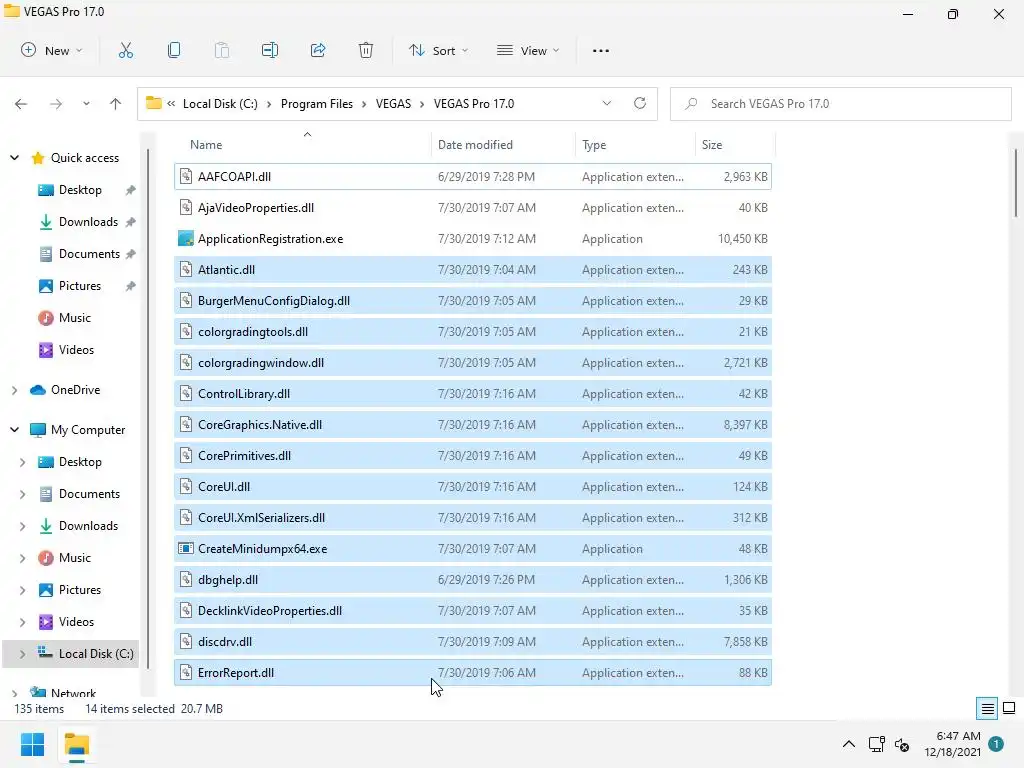The height and width of the screenshot is (768, 1024).
Task: Click the file list vertical scrollbar
Action: 1015,183
